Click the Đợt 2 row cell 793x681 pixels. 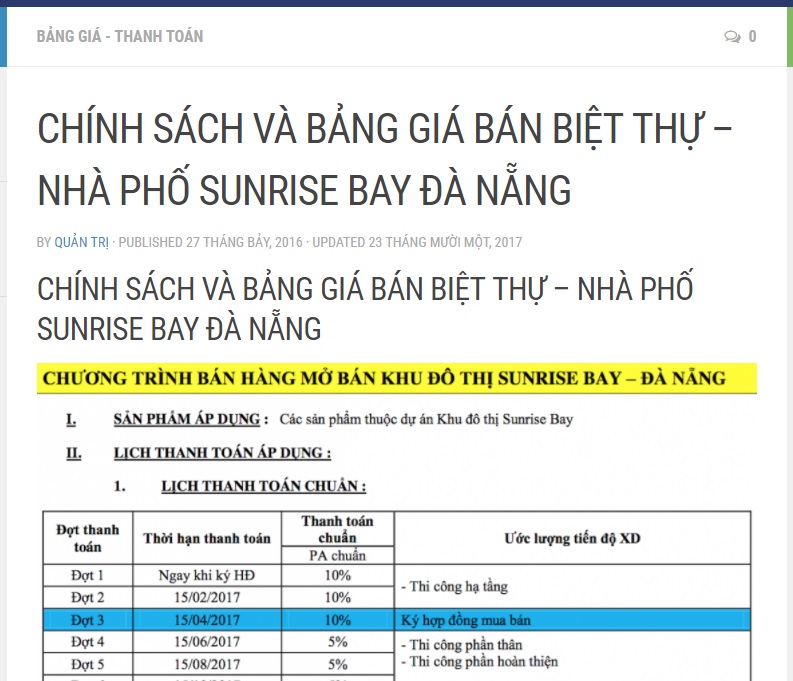point(87,598)
